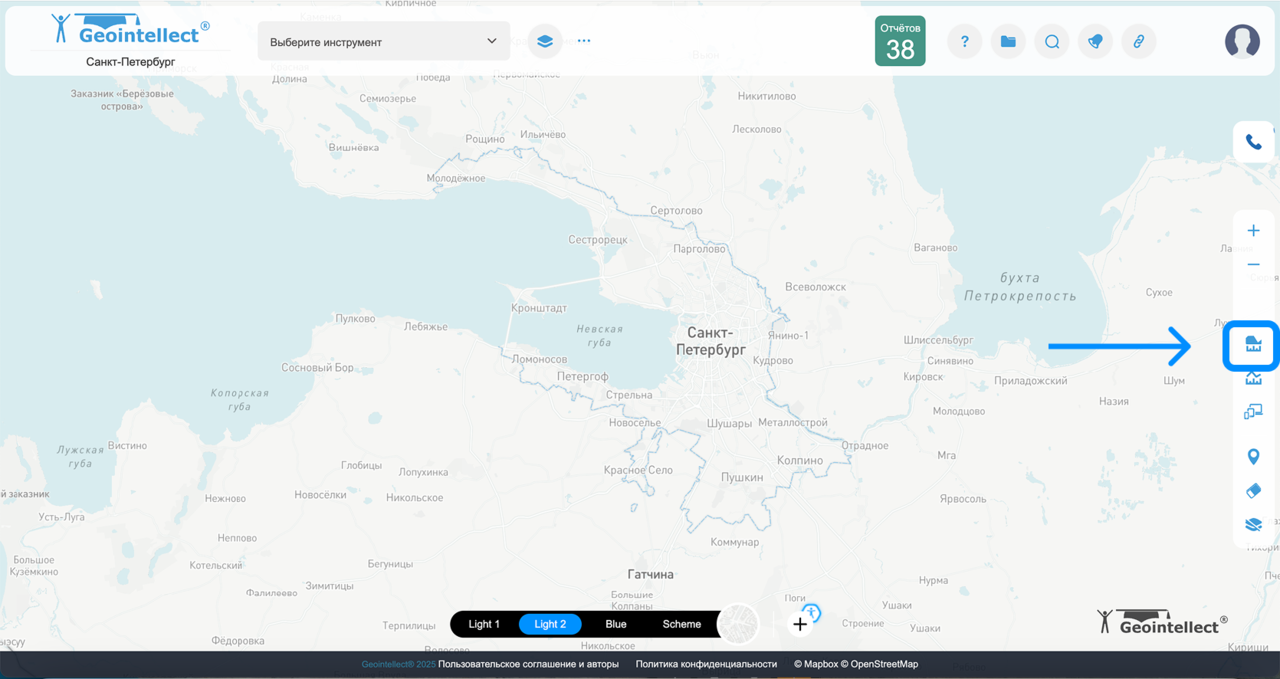Screen dimensions: 1280x679
Task: Open the folder icon in top bar
Action: (x=1008, y=42)
